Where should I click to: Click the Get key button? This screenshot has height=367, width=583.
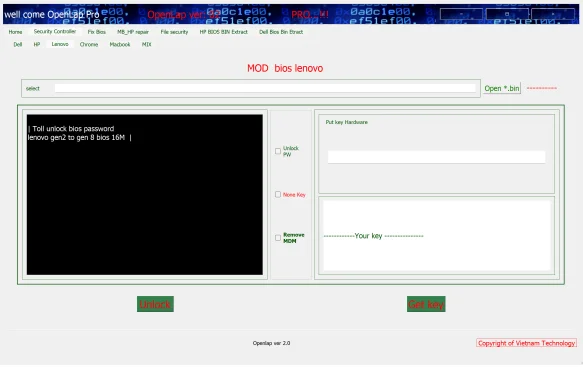click(426, 304)
